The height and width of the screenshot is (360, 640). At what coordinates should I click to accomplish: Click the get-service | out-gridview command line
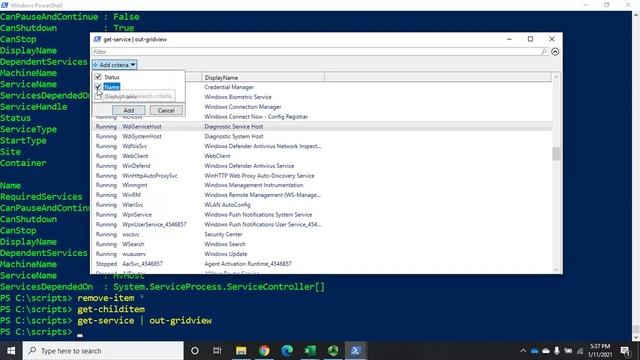pyautogui.click(x=144, y=321)
